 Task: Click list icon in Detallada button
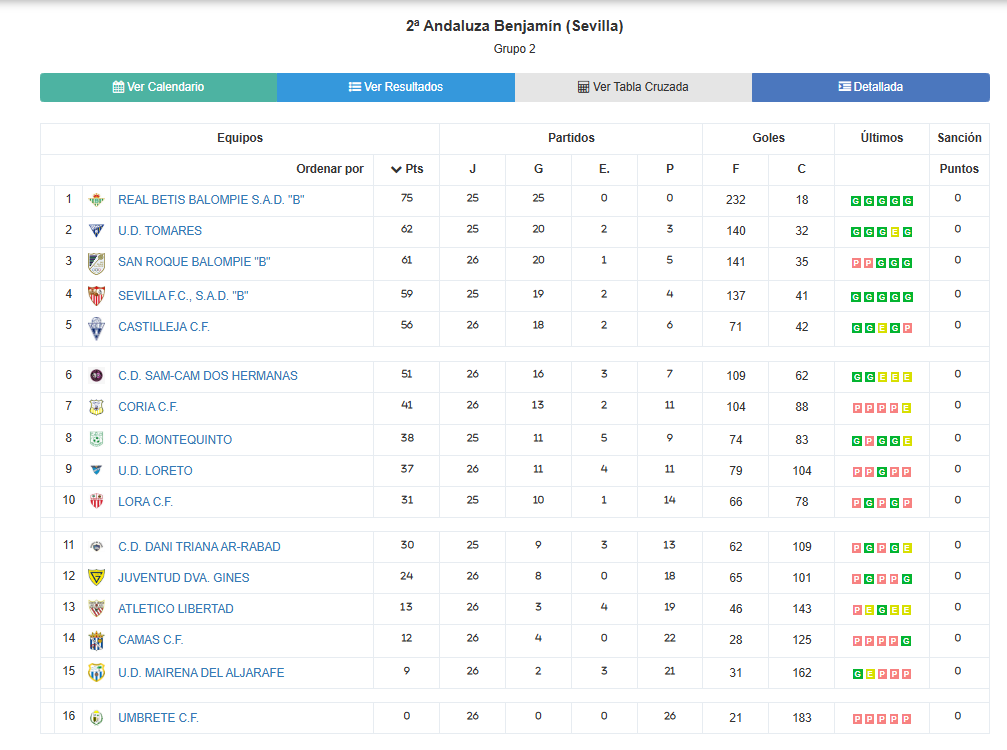click(845, 86)
